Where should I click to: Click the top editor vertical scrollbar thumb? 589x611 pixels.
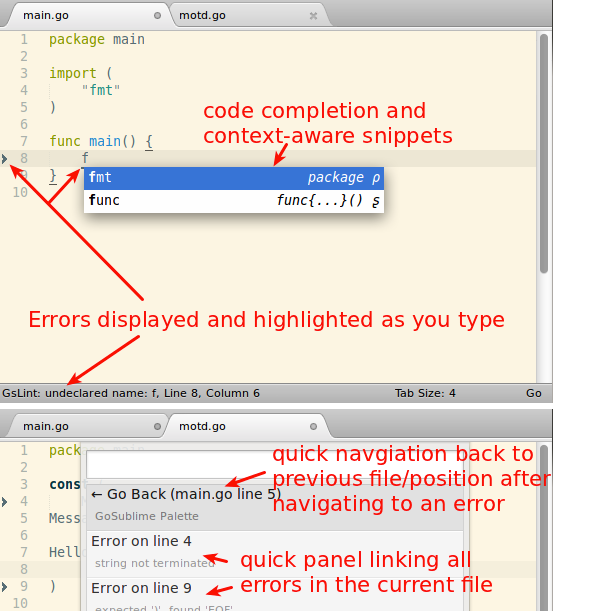point(544,154)
